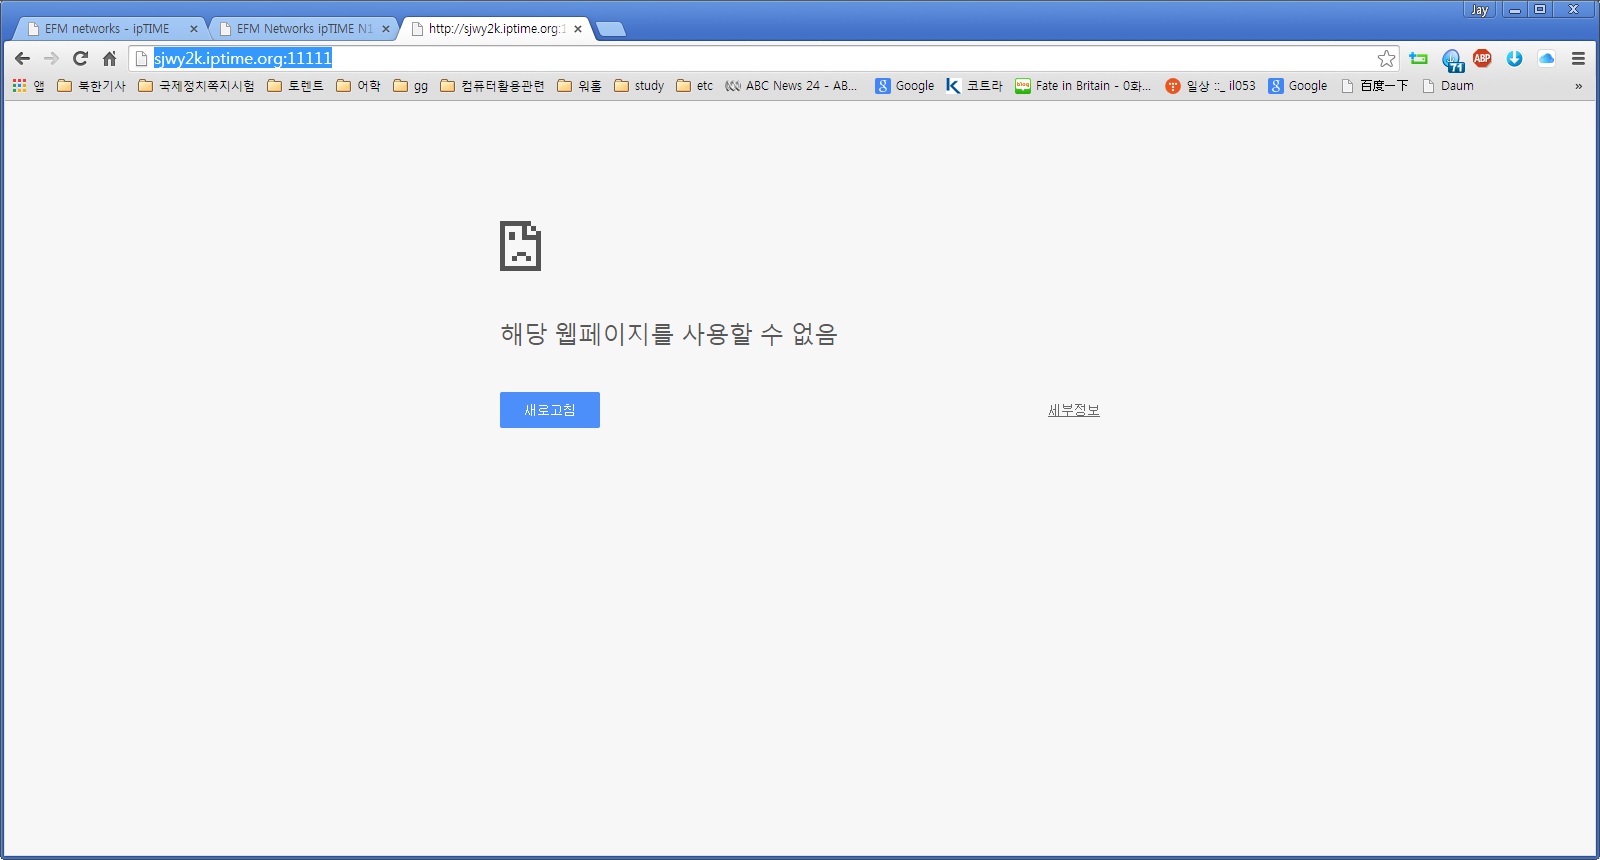Screen dimensions: 1600x860
Task: Expand the 국제정치쪽지시험 bookmark folder
Action: coord(196,86)
